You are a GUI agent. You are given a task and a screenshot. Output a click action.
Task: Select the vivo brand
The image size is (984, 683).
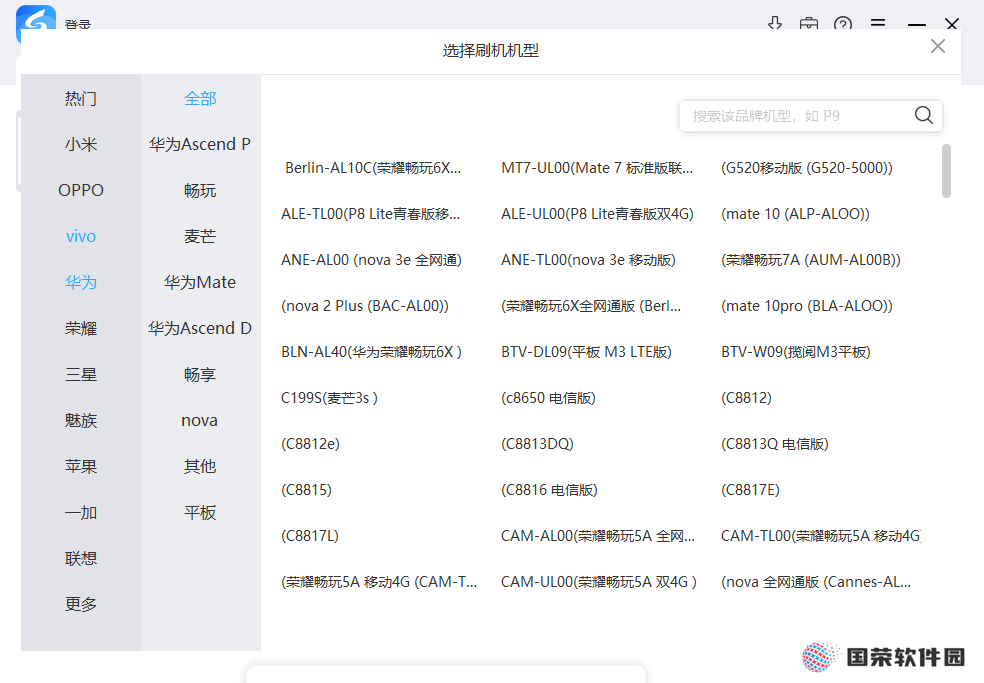(81, 236)
